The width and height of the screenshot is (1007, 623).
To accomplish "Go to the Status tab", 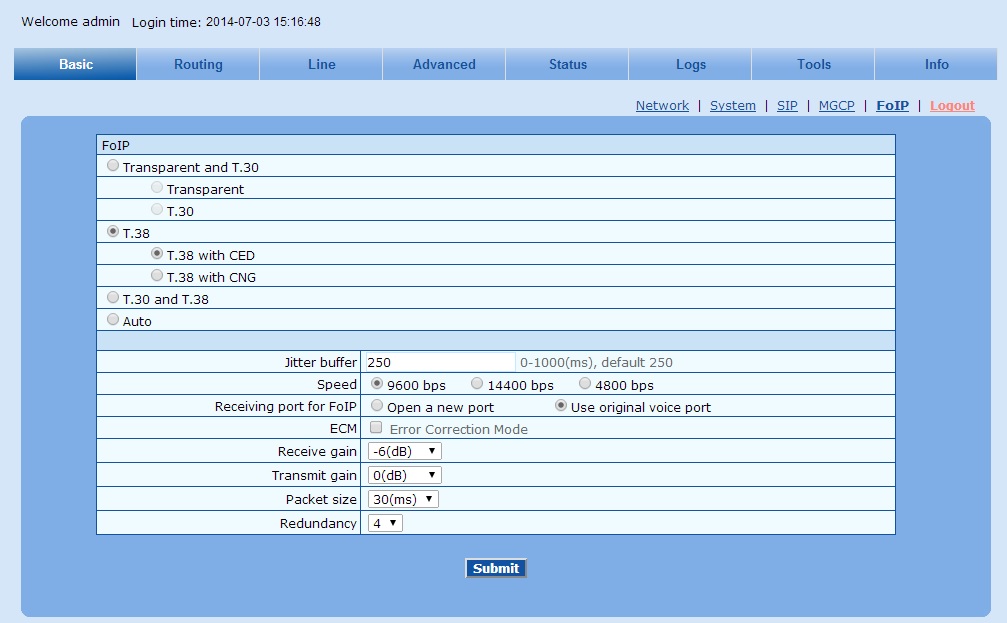I will click(x=568, y=64).
